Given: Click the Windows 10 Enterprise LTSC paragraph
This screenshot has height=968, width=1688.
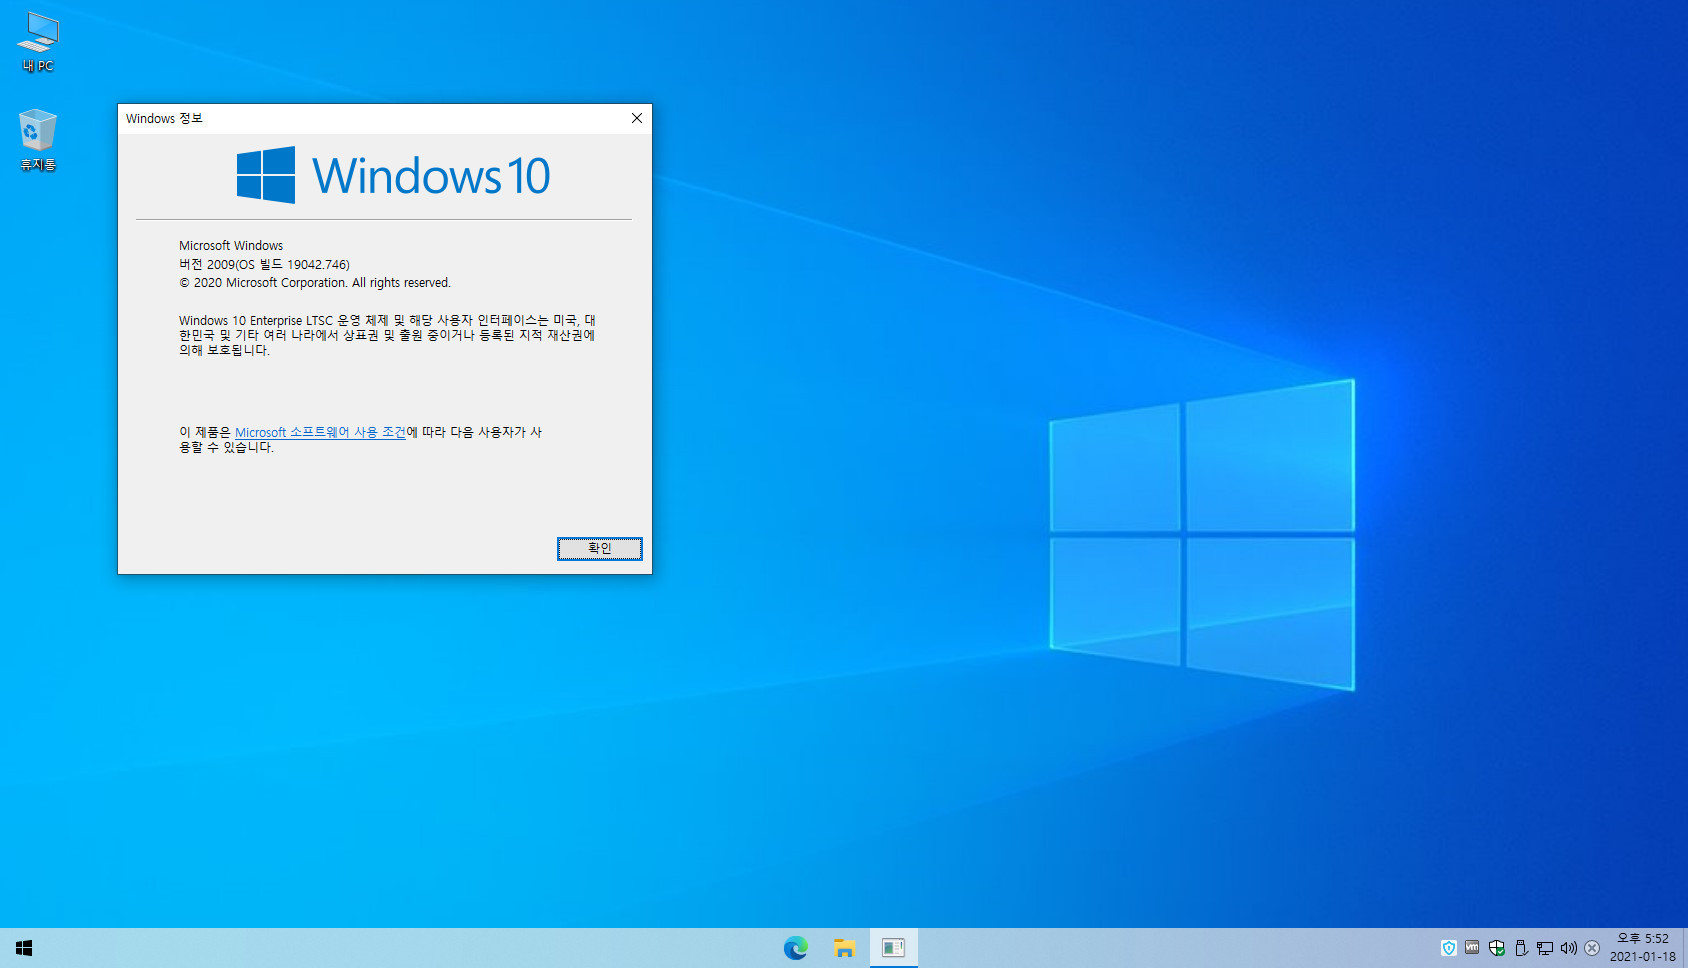Looking at the screenshot, I should (387, 335).
